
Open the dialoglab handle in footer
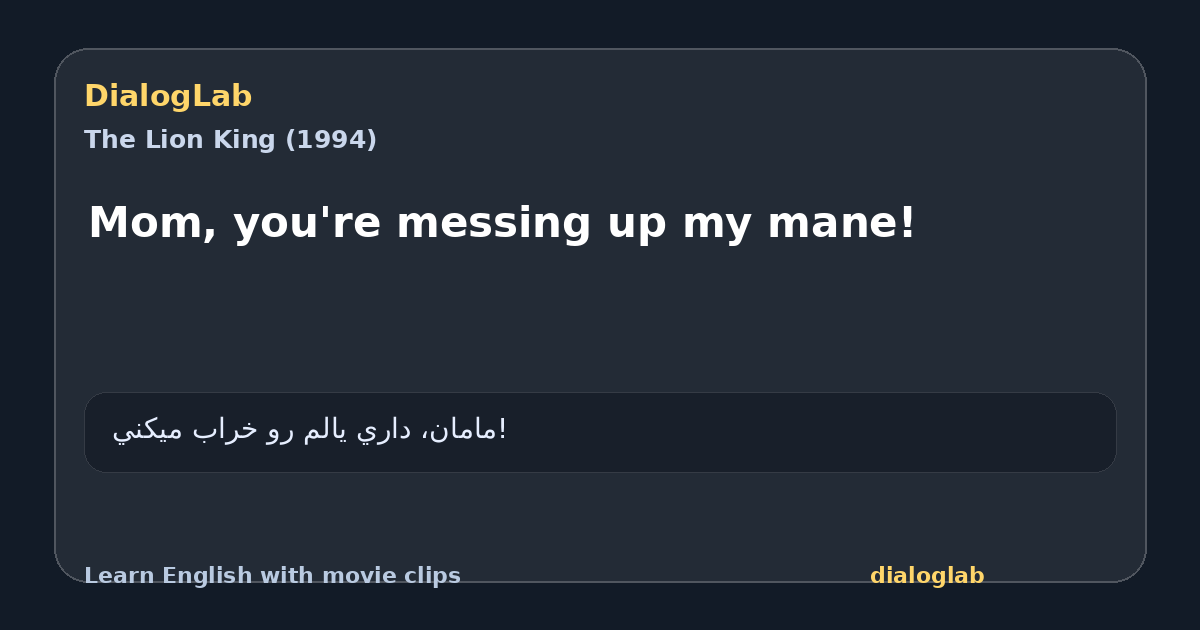(x=927, y=576)
